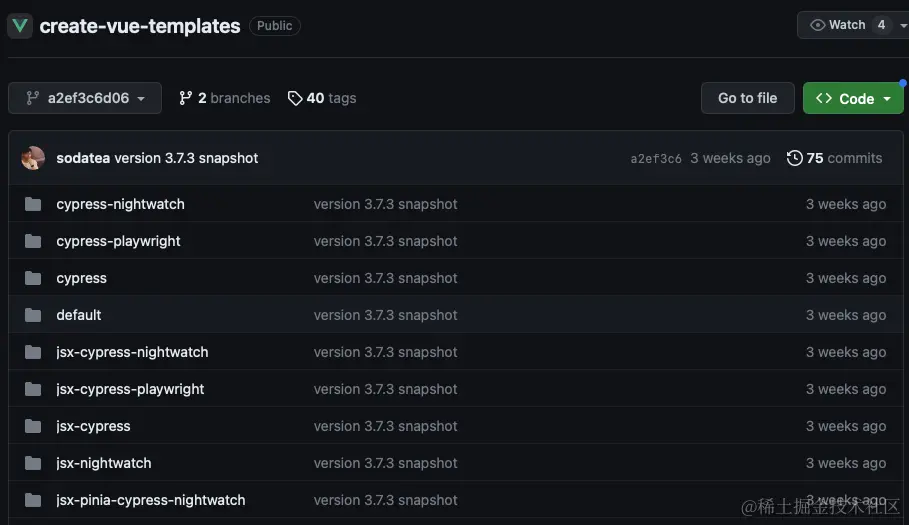909x525 pixels.
Task: Click the sodatea user avatar
Action: (x=33, y=158)
